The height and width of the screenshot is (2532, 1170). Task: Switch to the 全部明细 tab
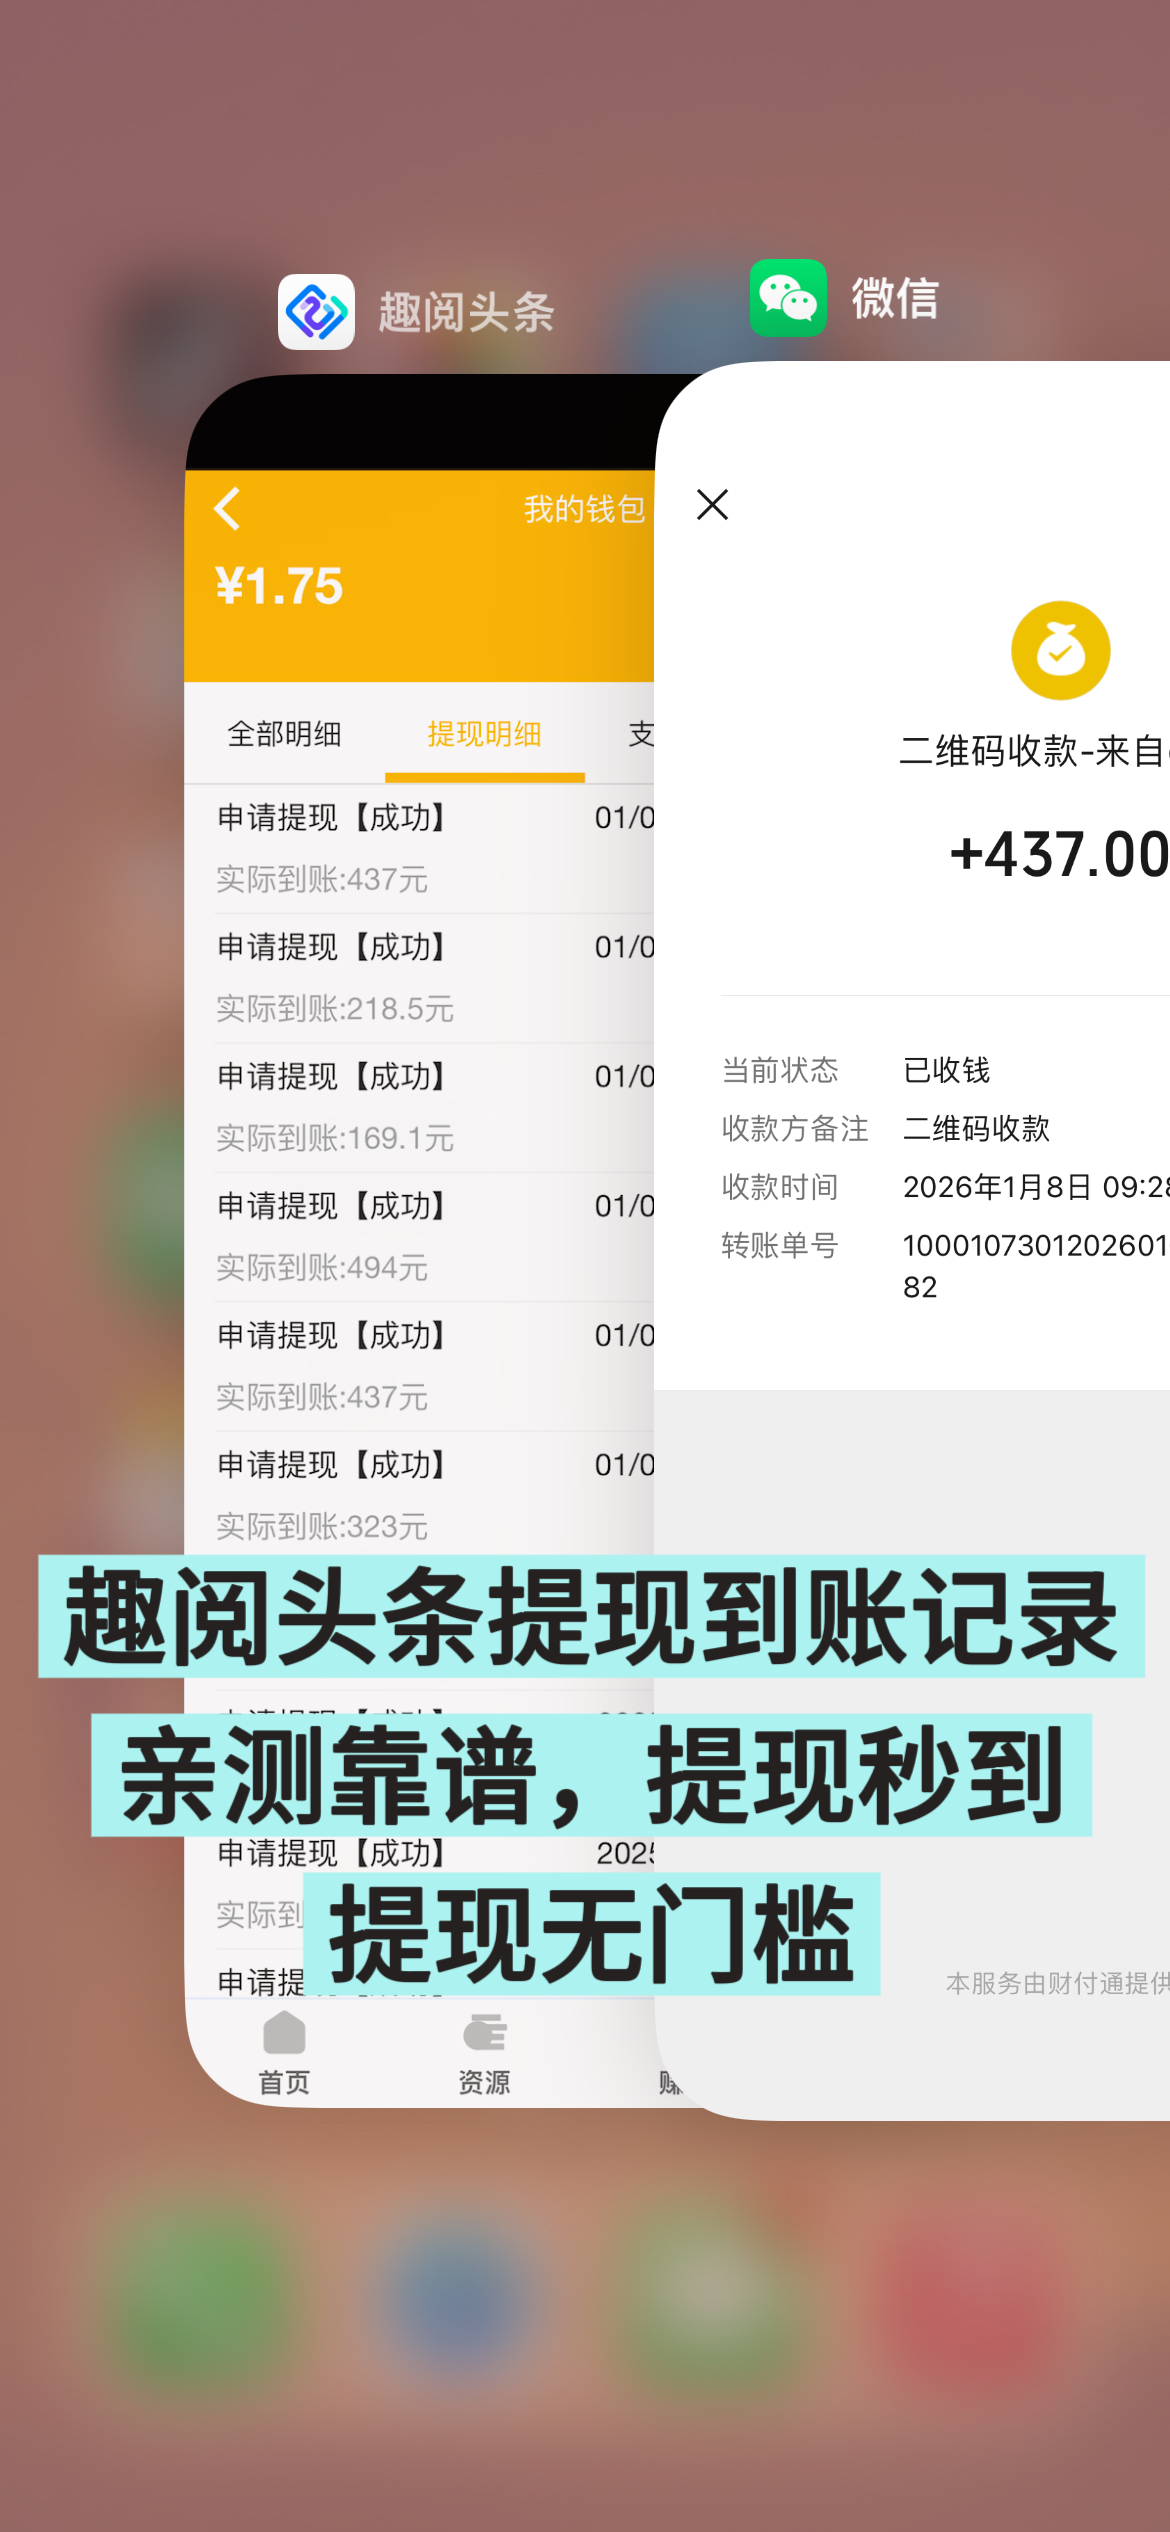(284, 734)
